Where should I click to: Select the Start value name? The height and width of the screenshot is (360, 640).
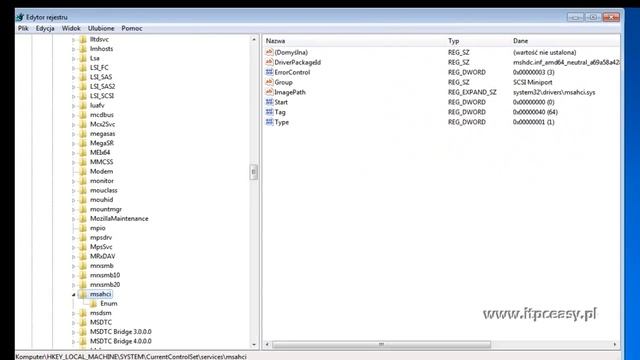(x=281, y=102)
